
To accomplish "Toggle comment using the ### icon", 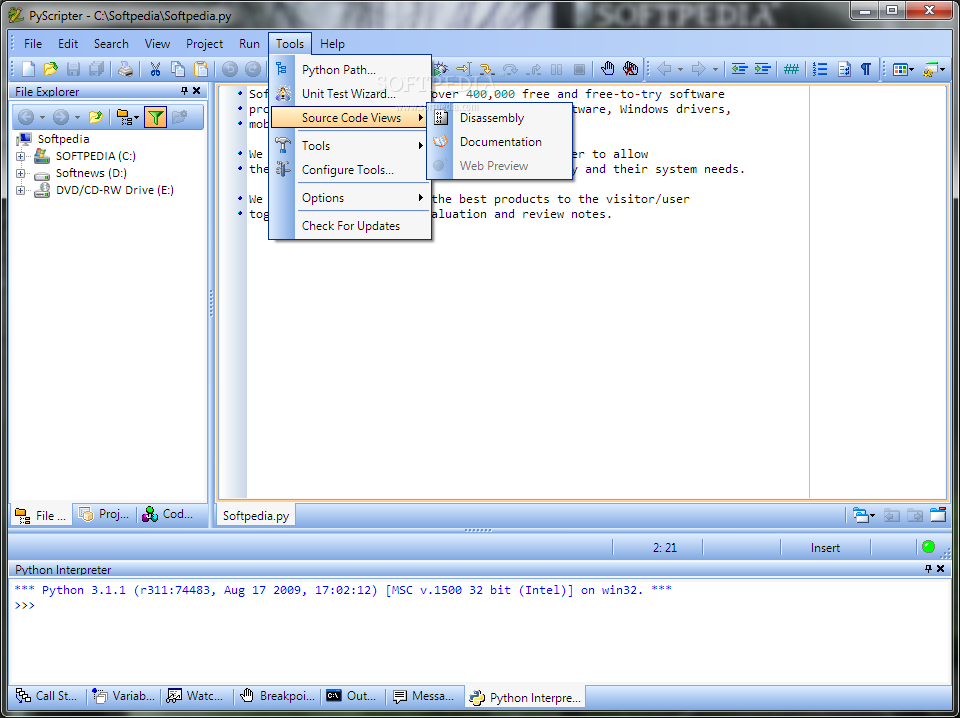I will (791, 69).
